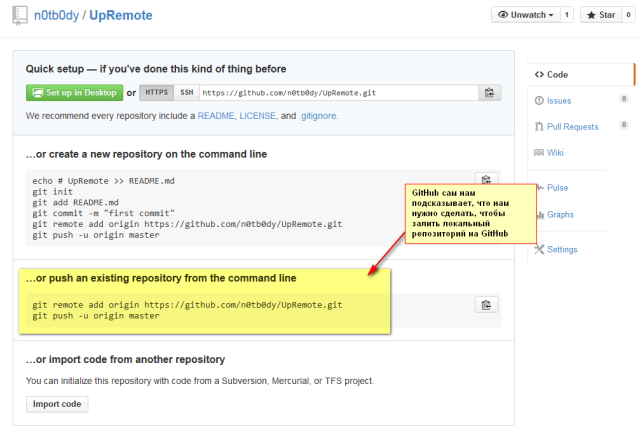The width and height of the screenshot is (640, 431).
Task: Click the repository URL input field
Action: [339, 93]
